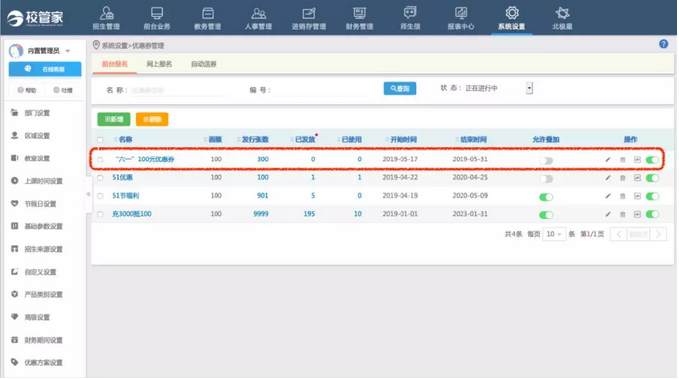This screenshot has height=379, width=679.
Task: Check the box for 51节福利 row
Action: click(100, 196)
